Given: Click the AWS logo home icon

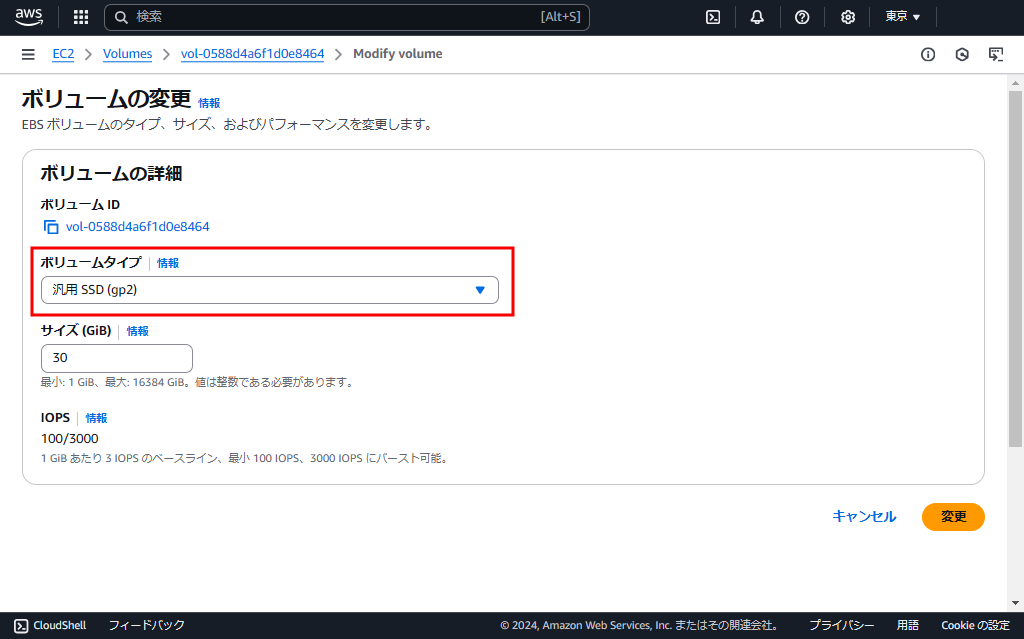Looking at the screenshot, I should coord(29,16).
